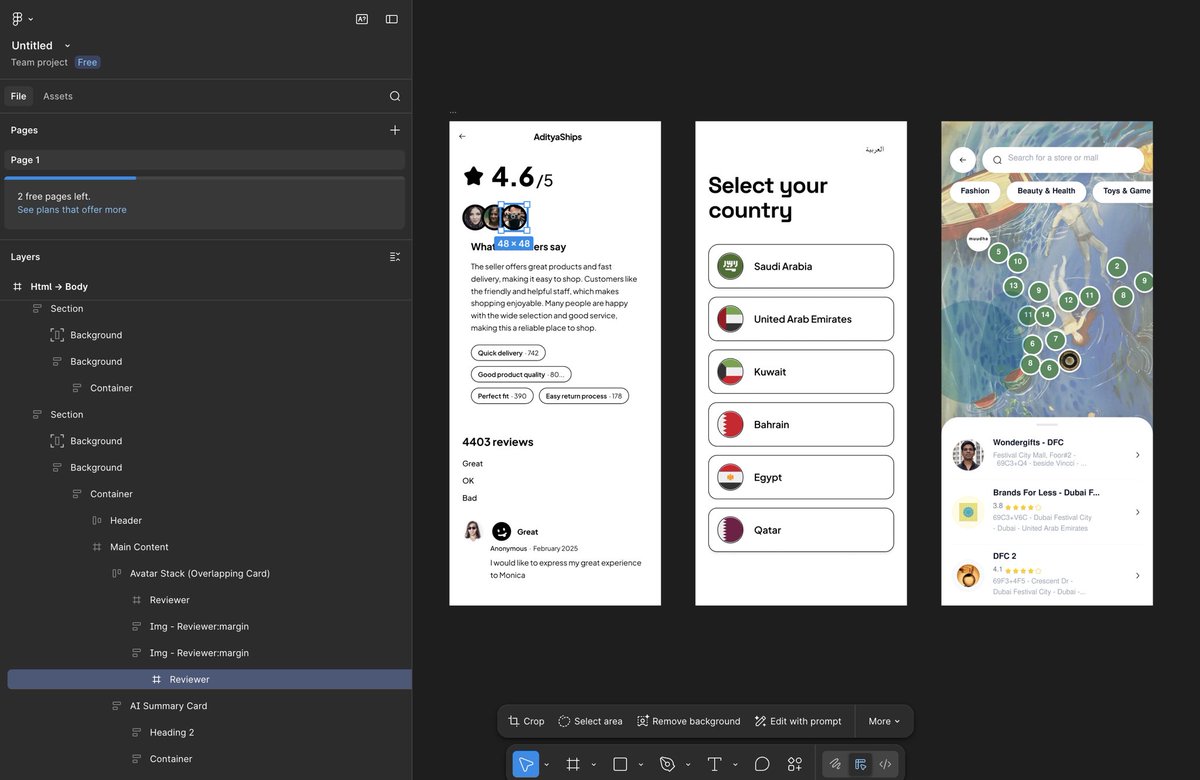1200x780 pixels.
Task: Click free pages usage progress bar
Action: click(x=205, y=178)
